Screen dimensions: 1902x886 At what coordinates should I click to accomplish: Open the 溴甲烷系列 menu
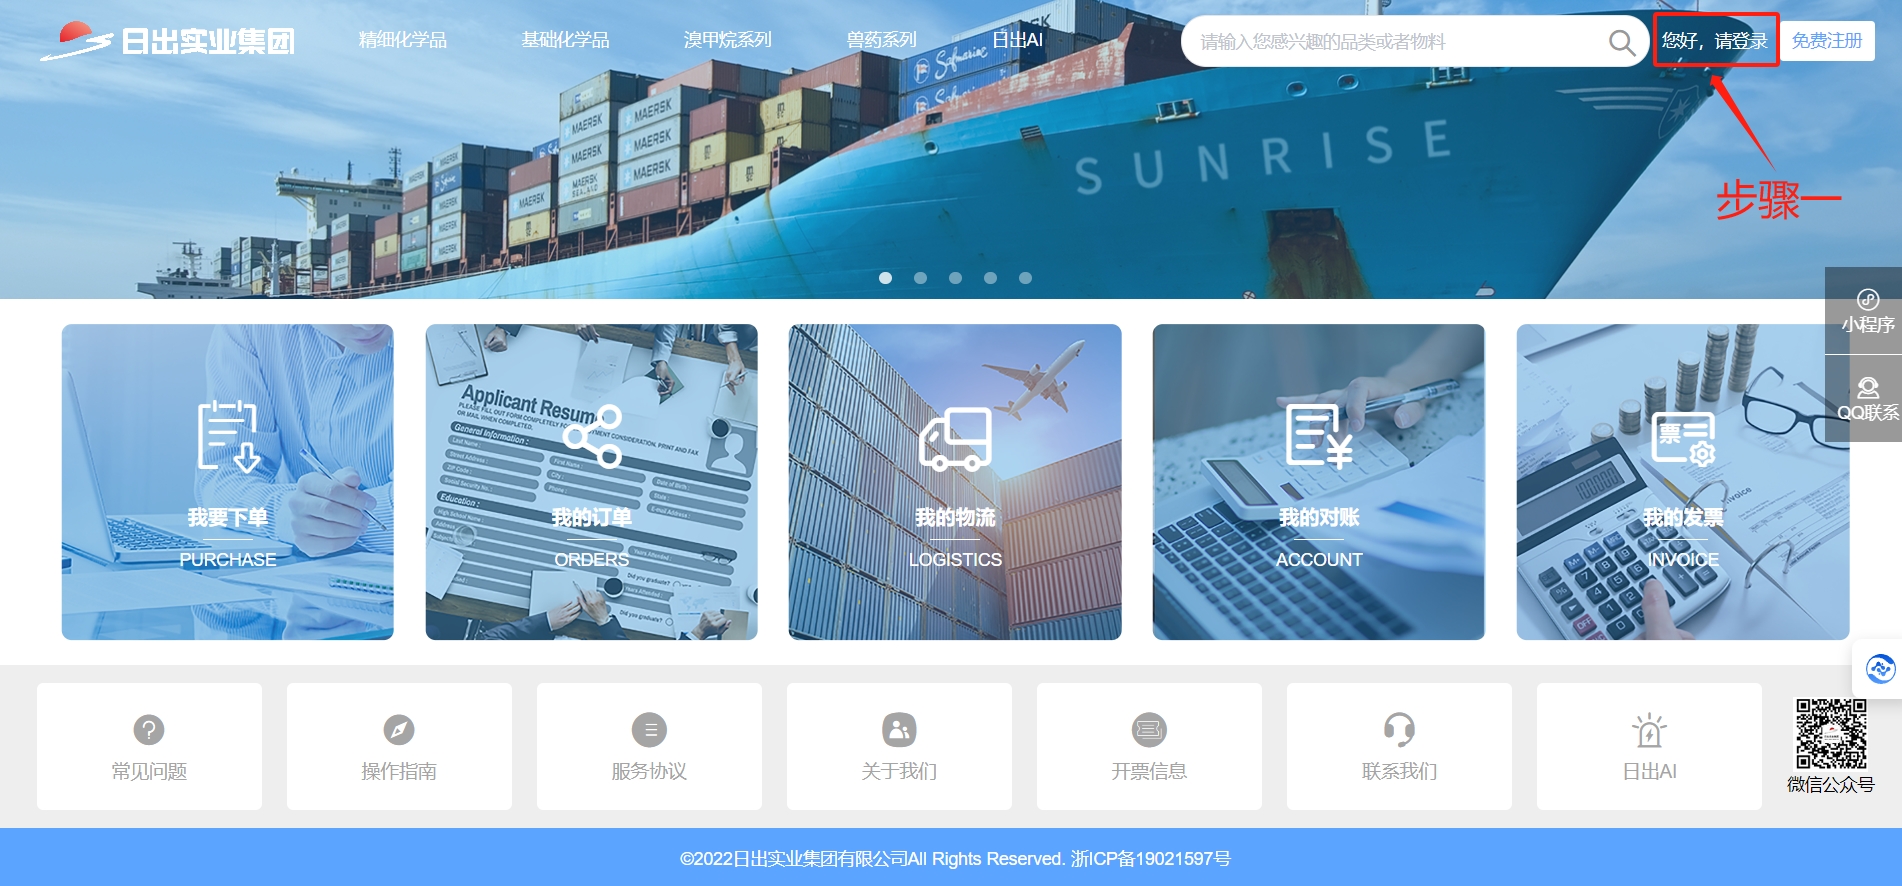(x=727, y=40)
